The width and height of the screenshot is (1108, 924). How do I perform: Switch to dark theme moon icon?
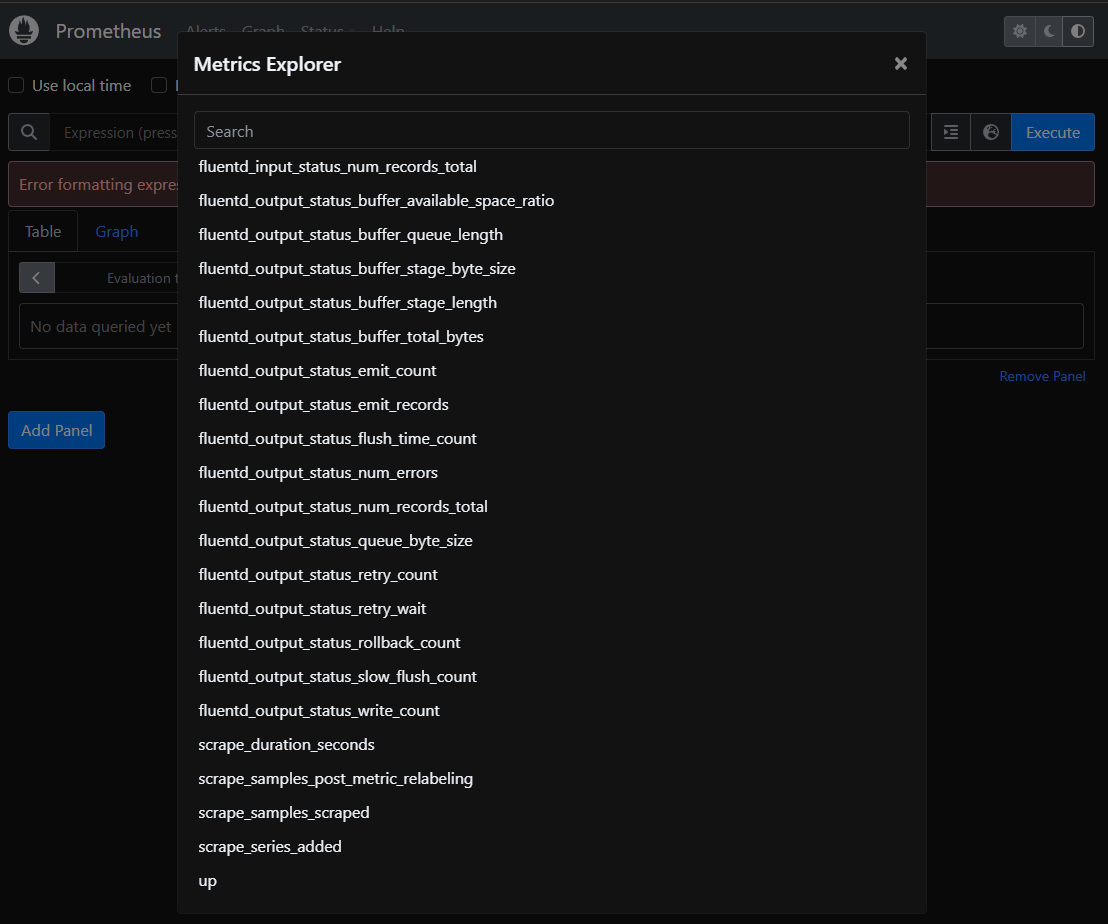[1049, 31]
